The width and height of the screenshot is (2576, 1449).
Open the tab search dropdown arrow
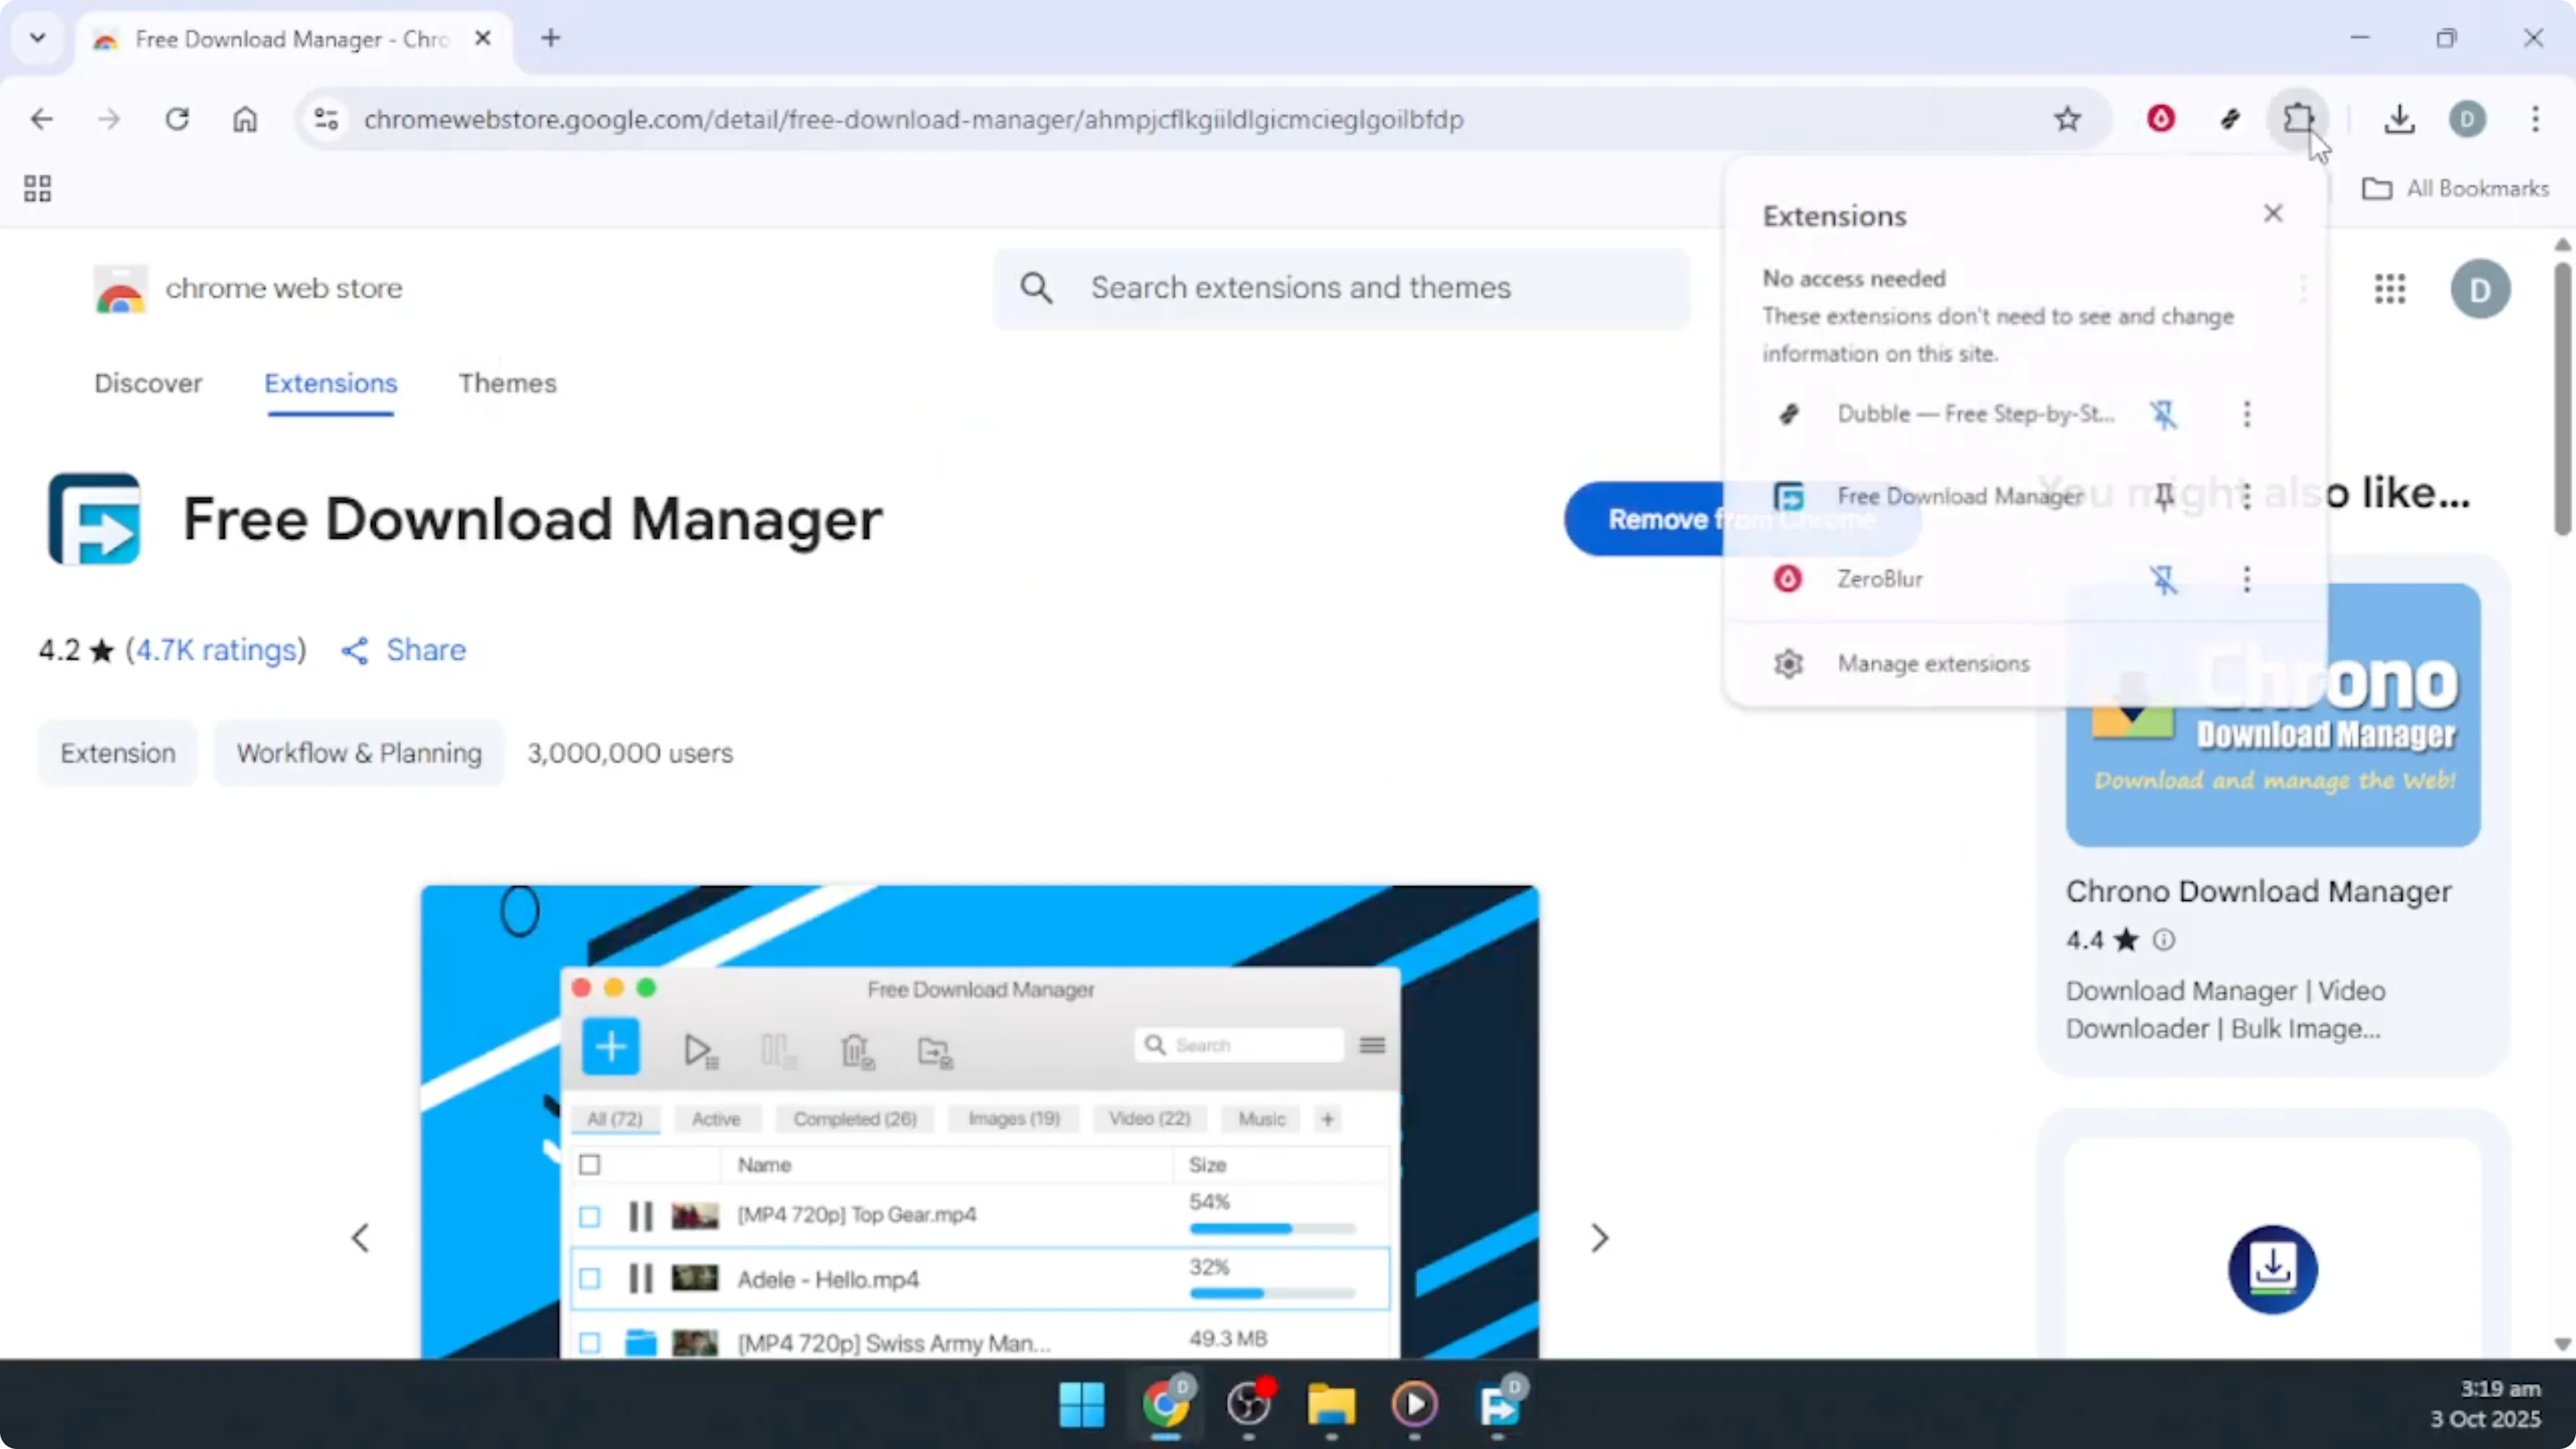pos(37,38)
